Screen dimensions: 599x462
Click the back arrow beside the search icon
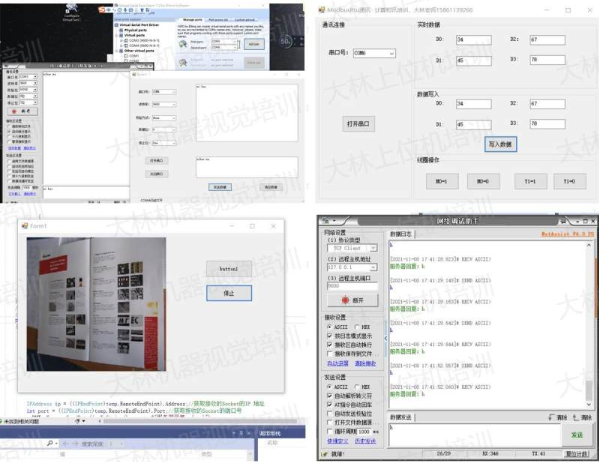65,444
